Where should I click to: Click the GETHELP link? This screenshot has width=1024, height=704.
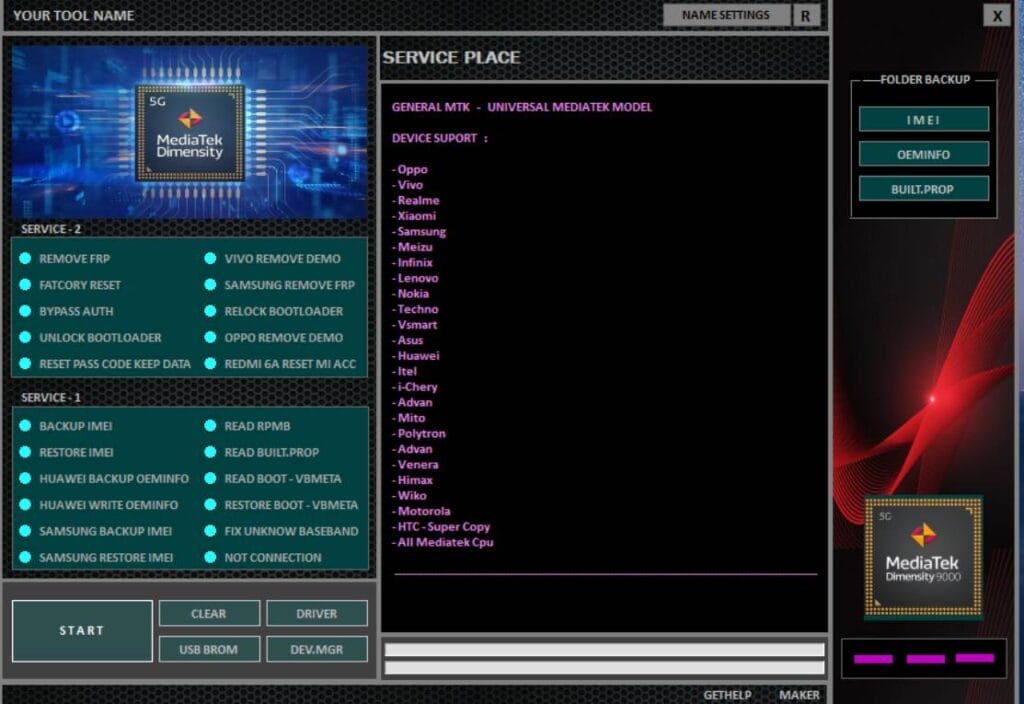coord(727,695)
